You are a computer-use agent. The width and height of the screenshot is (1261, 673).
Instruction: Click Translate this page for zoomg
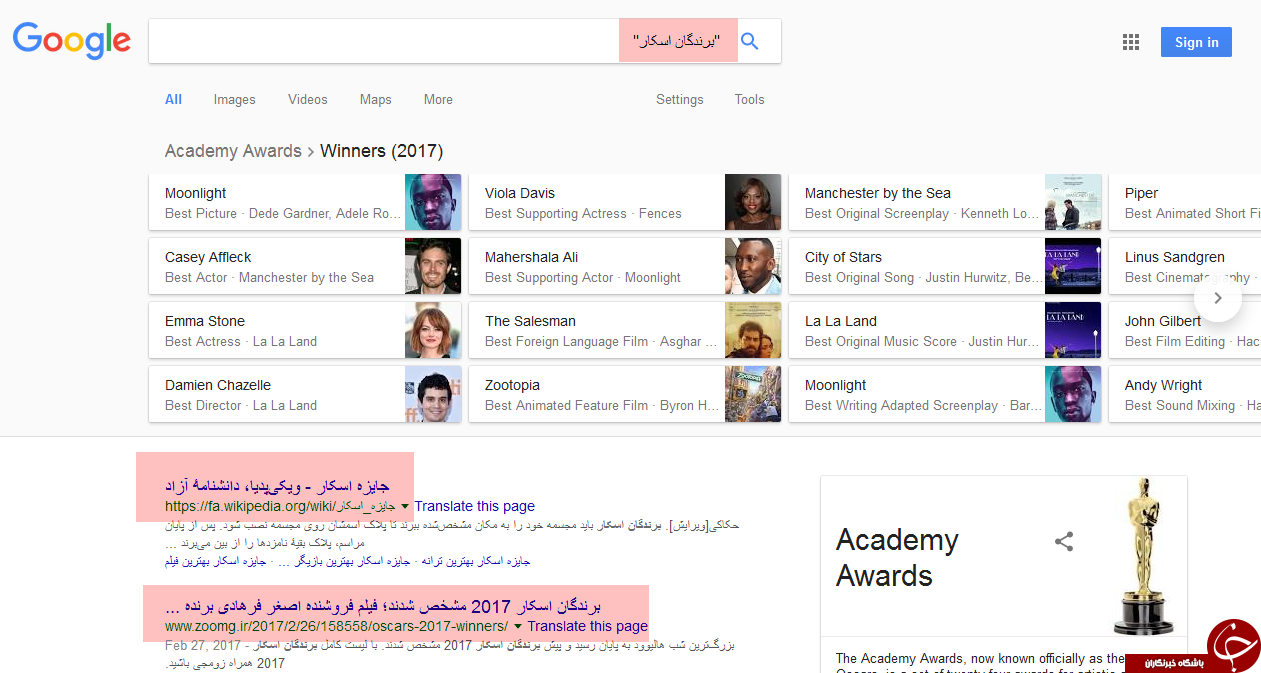[588, 626]
